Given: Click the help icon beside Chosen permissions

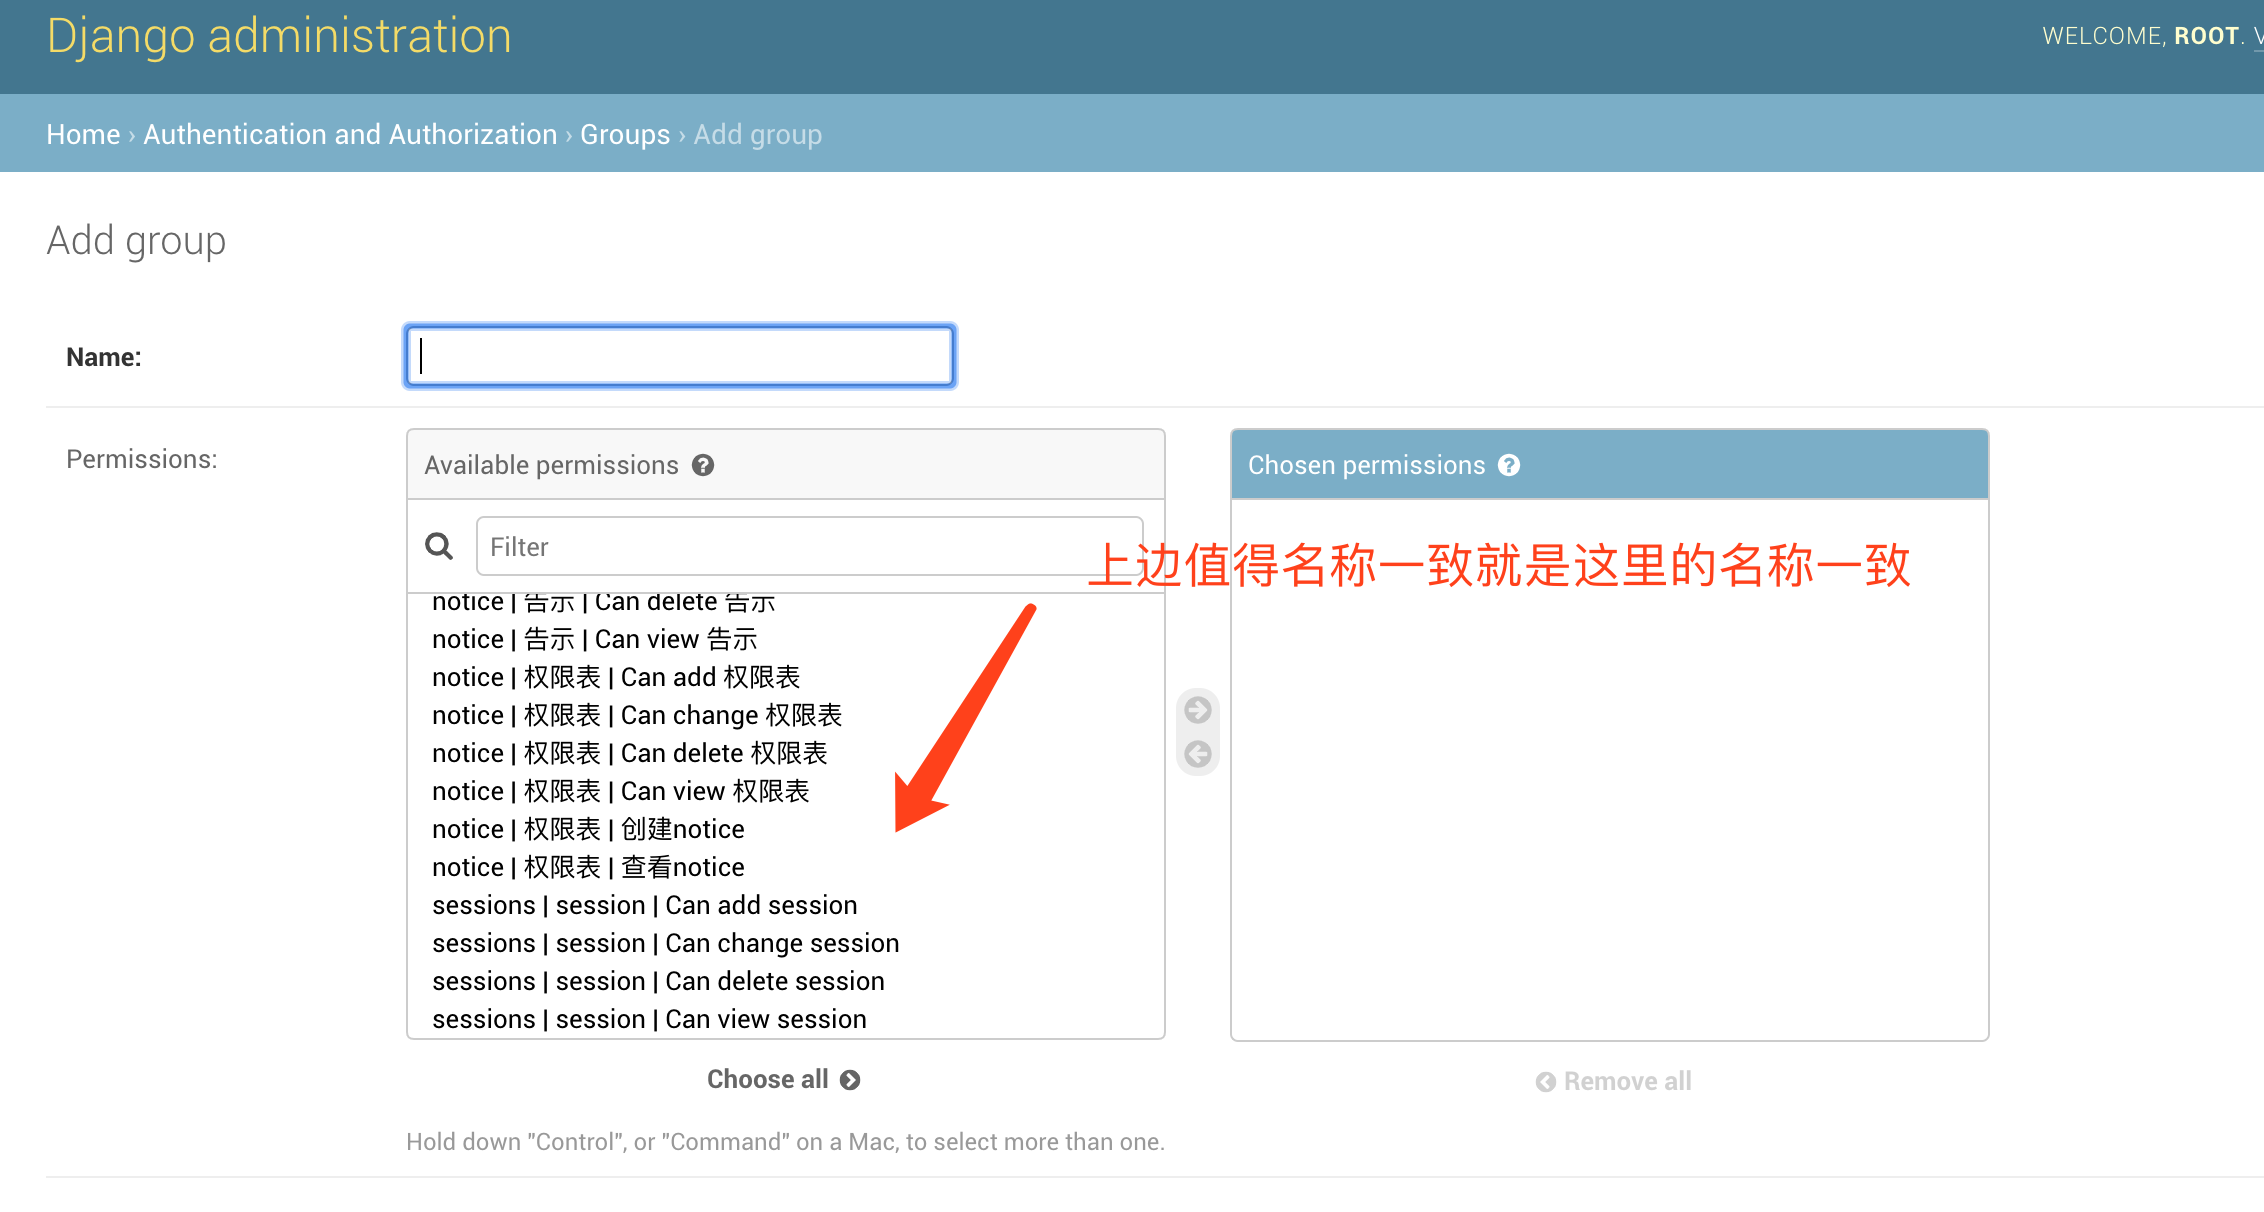Looking at the screenshot, I should click(x=1509, y=465).
